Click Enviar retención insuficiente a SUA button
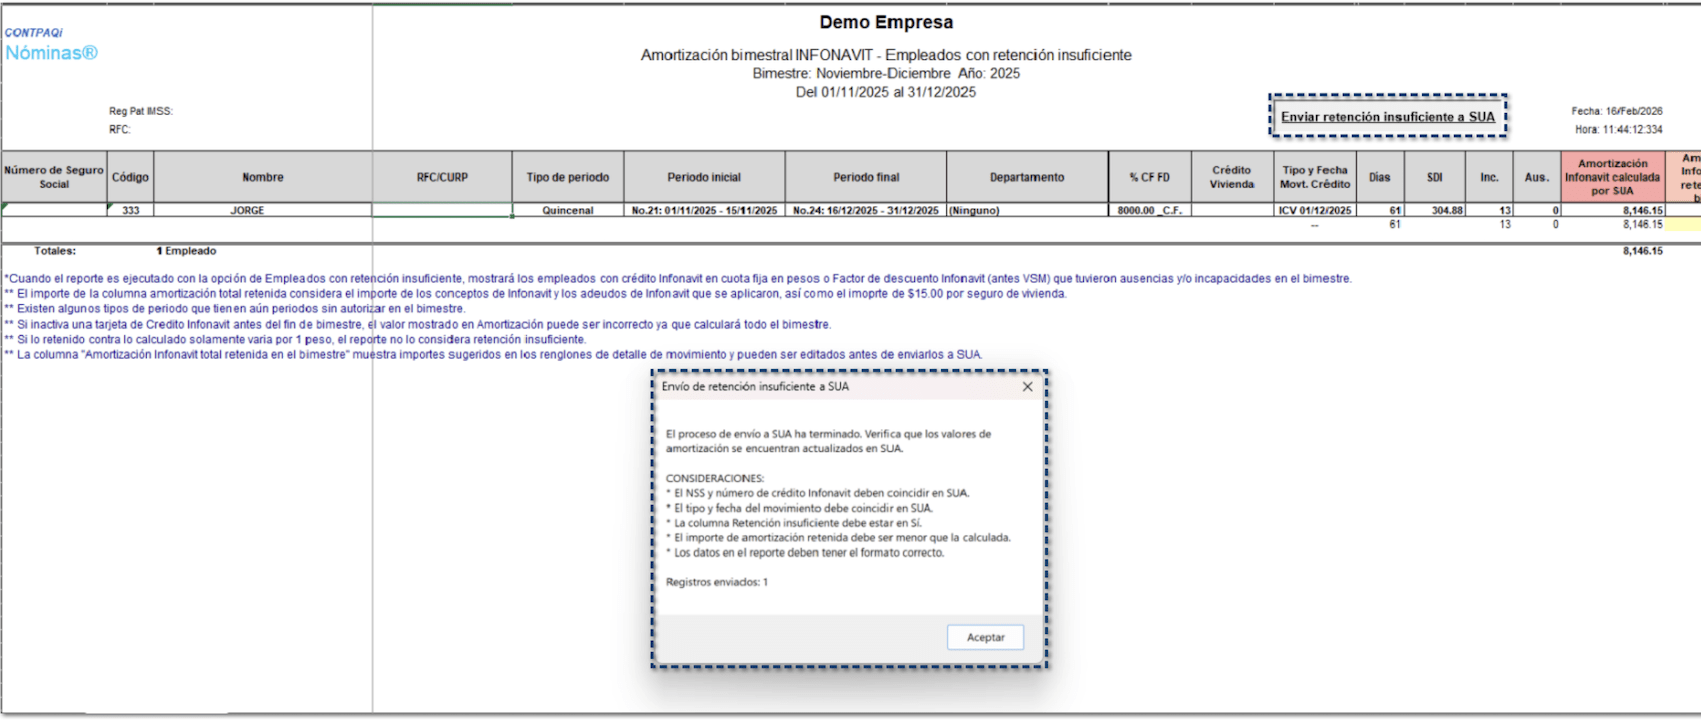This screenshot has width=1701, height=724. point(1387,117)
